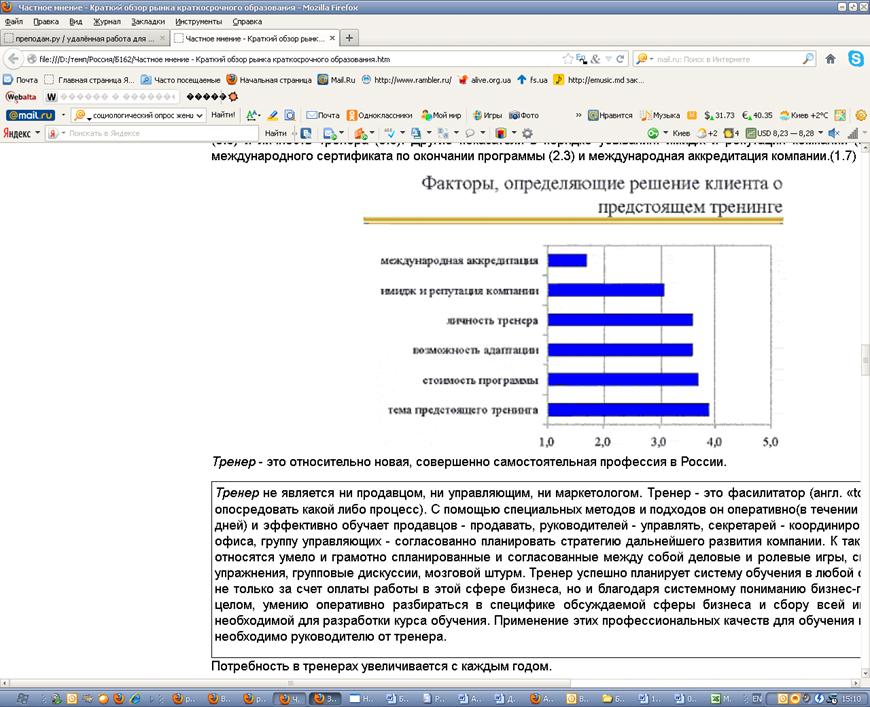Open the http://www.rambler.ru/ bookmark
870x707 pixels.
click(x=407, y=80)
